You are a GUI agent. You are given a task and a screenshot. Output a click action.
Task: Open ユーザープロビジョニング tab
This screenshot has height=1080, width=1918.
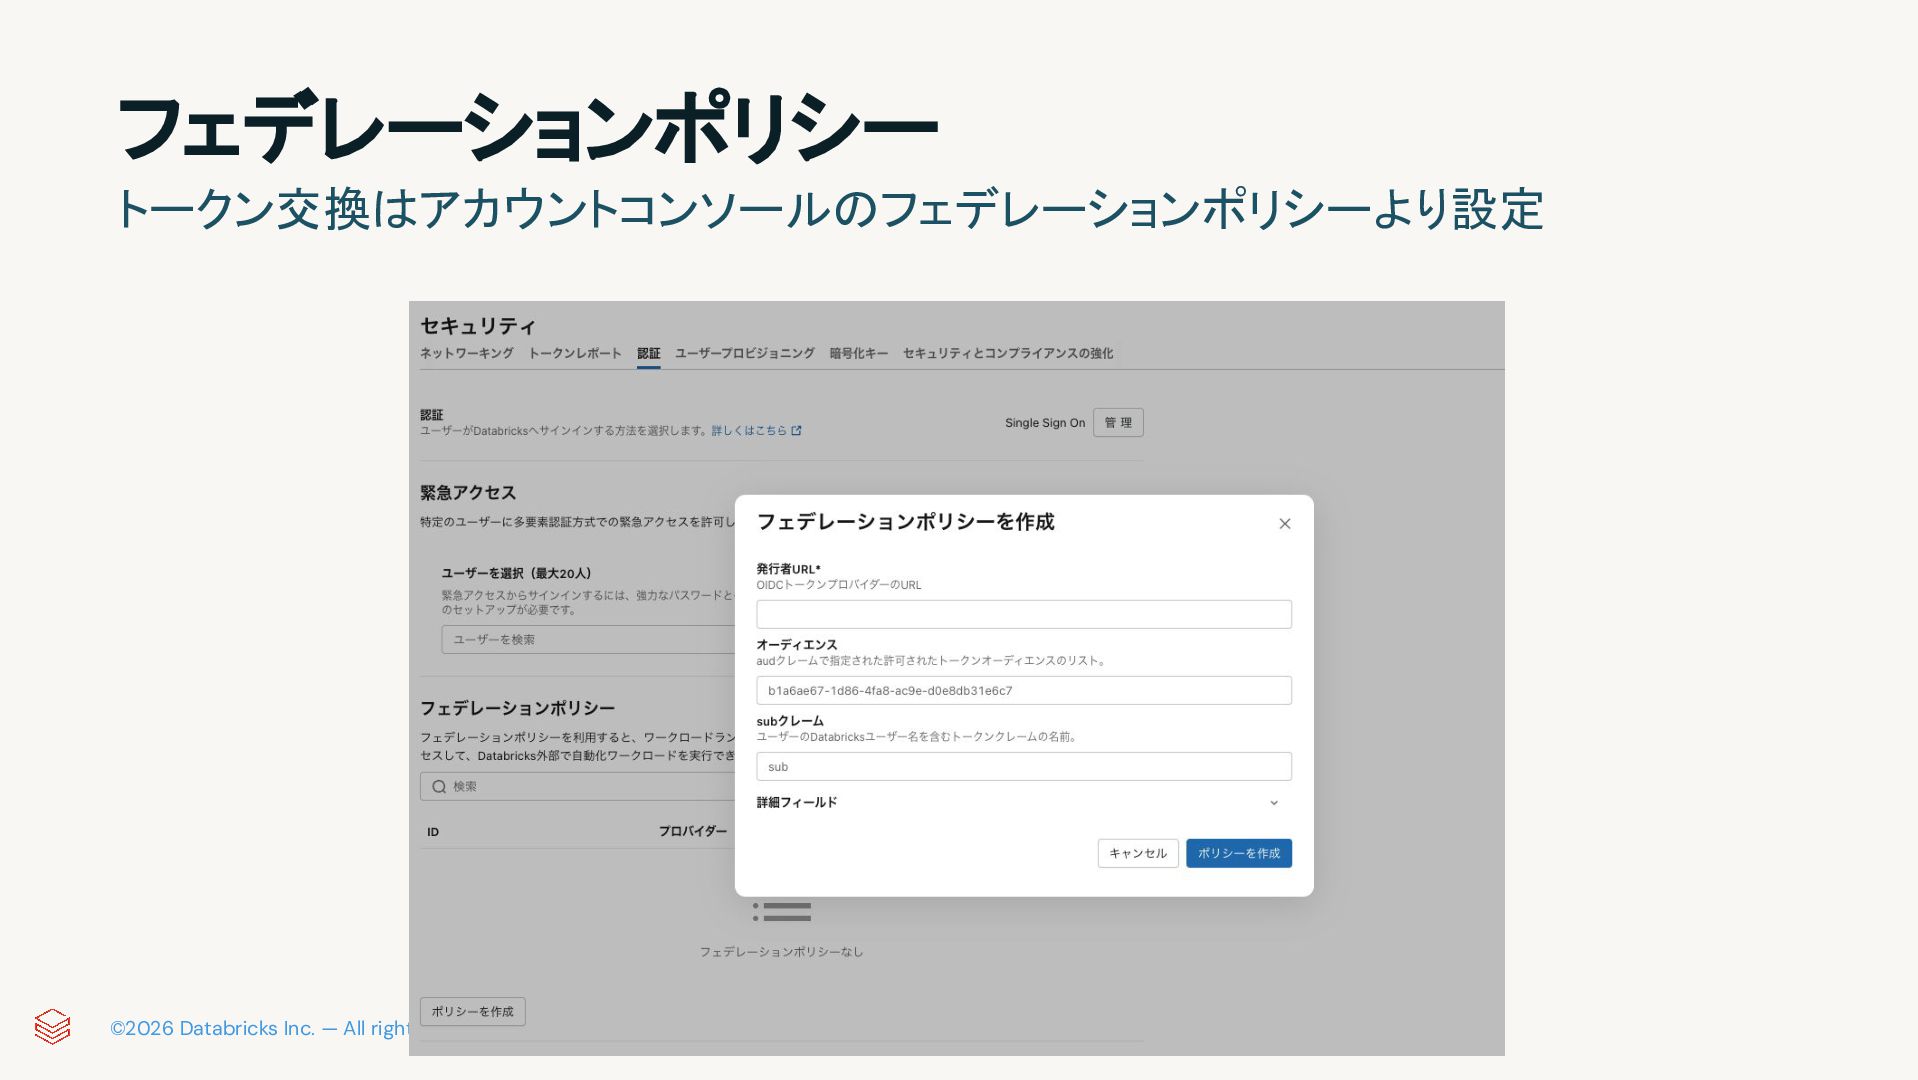click(x=745, y=353)
